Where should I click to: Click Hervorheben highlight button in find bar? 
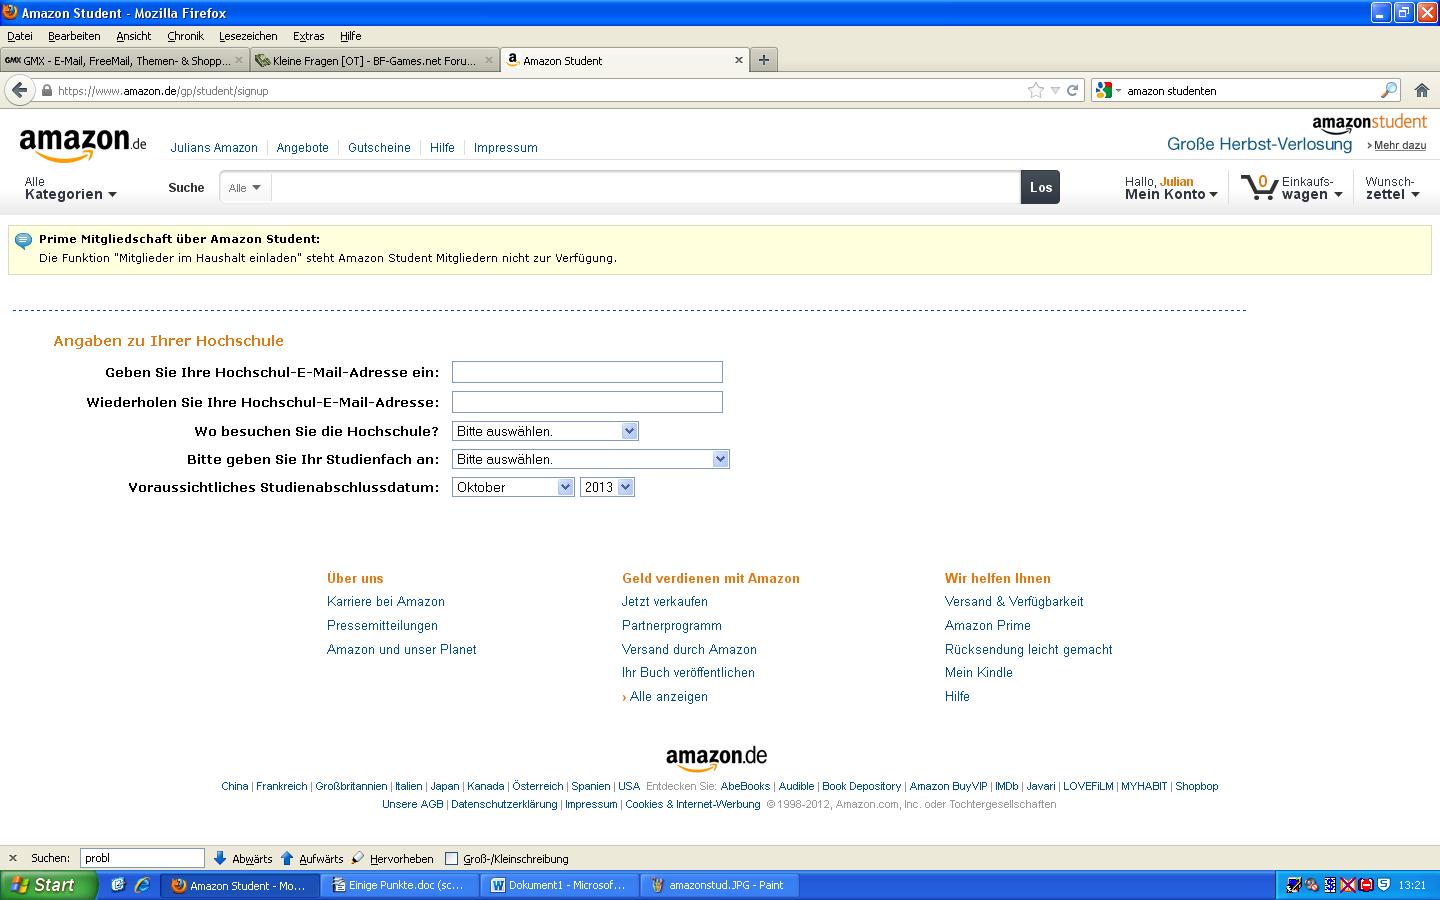tap(392, 858)
